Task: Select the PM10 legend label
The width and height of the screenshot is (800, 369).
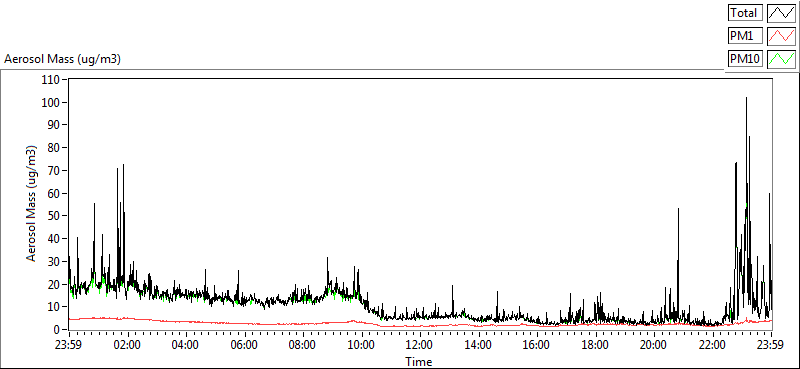Action: (x=745, y=59)
